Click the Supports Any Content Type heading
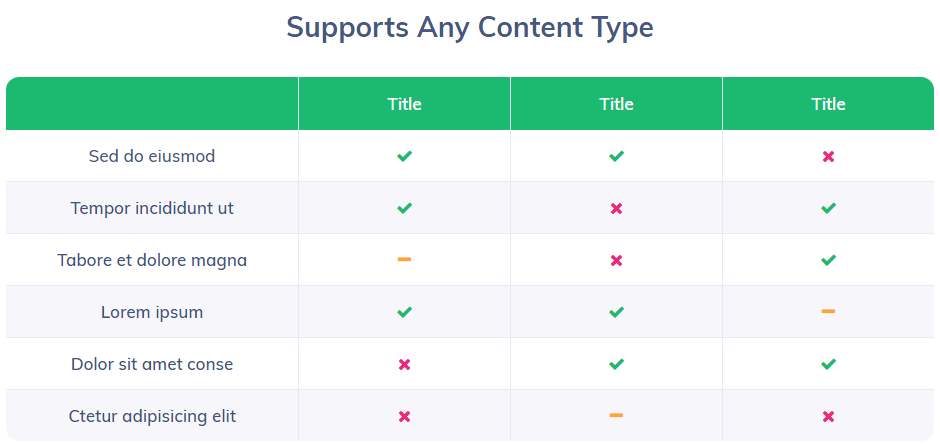Screen dimensions: 940x444 point(469,28)
